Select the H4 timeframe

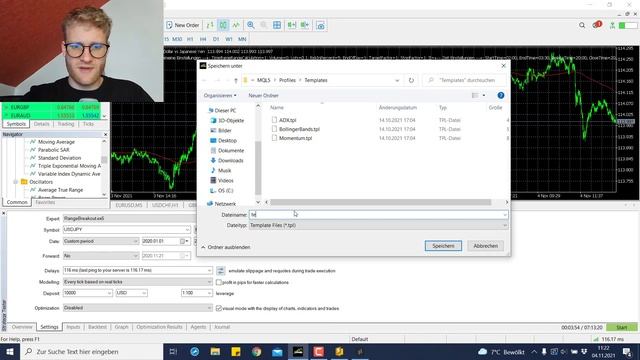tap(203, 39)
